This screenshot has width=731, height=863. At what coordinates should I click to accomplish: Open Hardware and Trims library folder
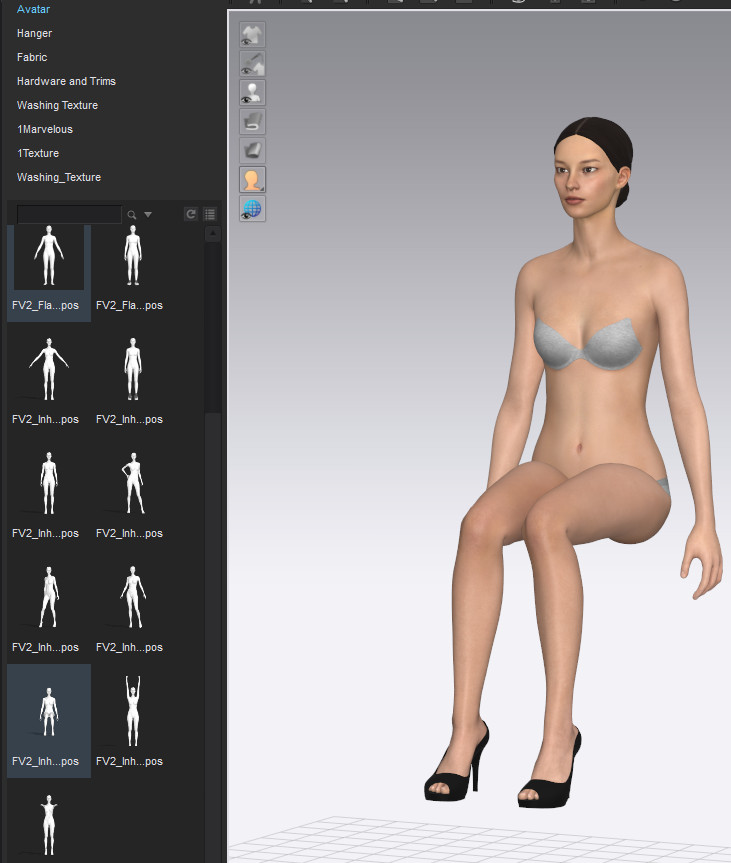click(67, 81)
